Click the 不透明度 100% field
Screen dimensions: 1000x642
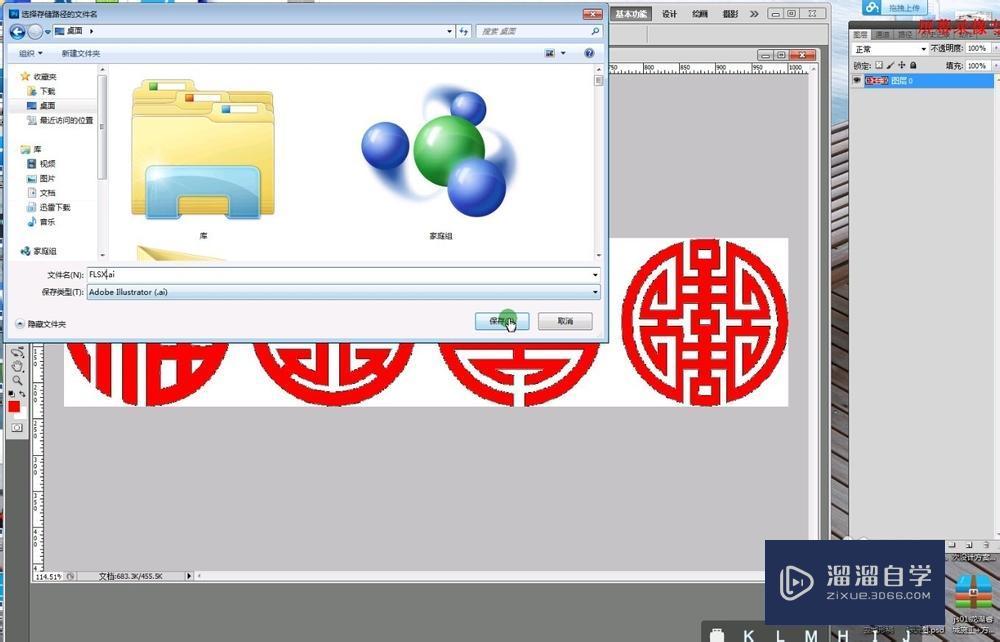click(977, 48)
